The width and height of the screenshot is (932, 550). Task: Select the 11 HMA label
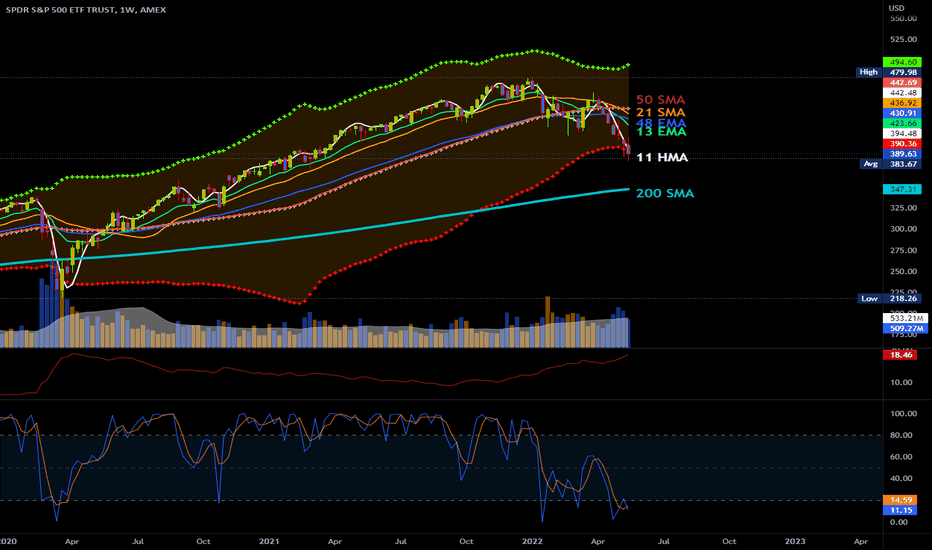pyautogui.click(x=662, y=158)
